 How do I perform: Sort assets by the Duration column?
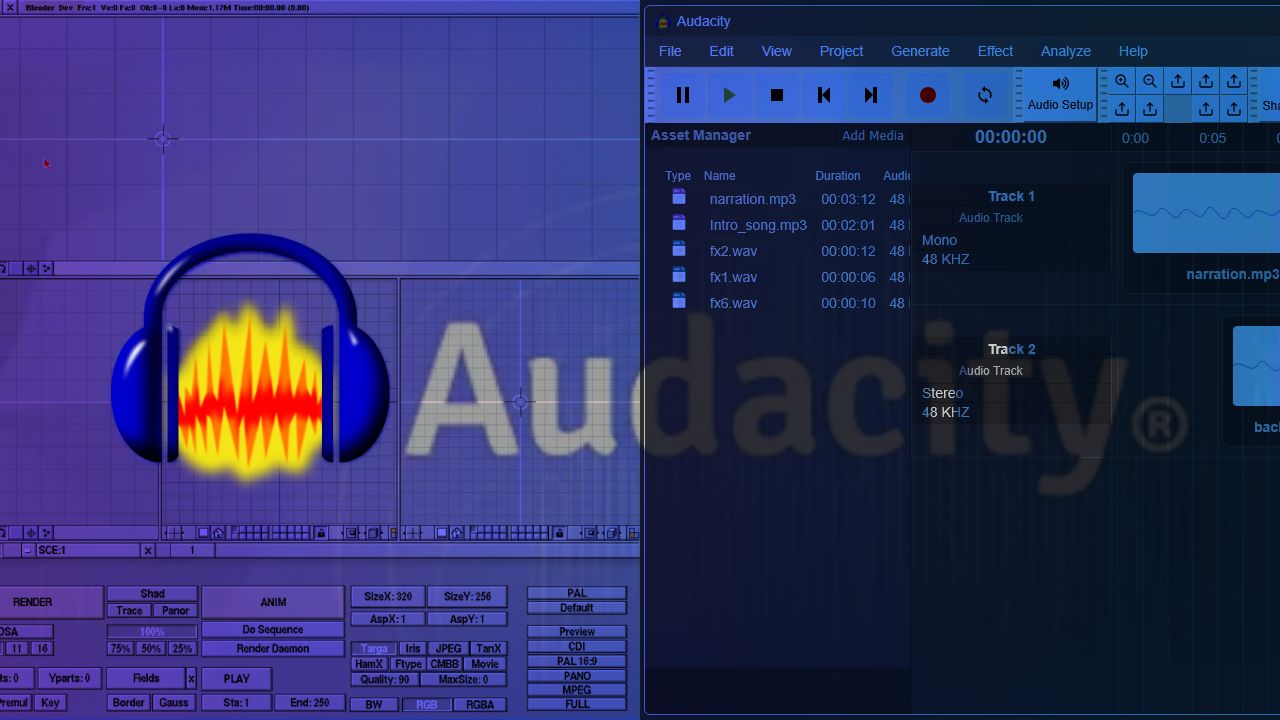coord(838,176)
